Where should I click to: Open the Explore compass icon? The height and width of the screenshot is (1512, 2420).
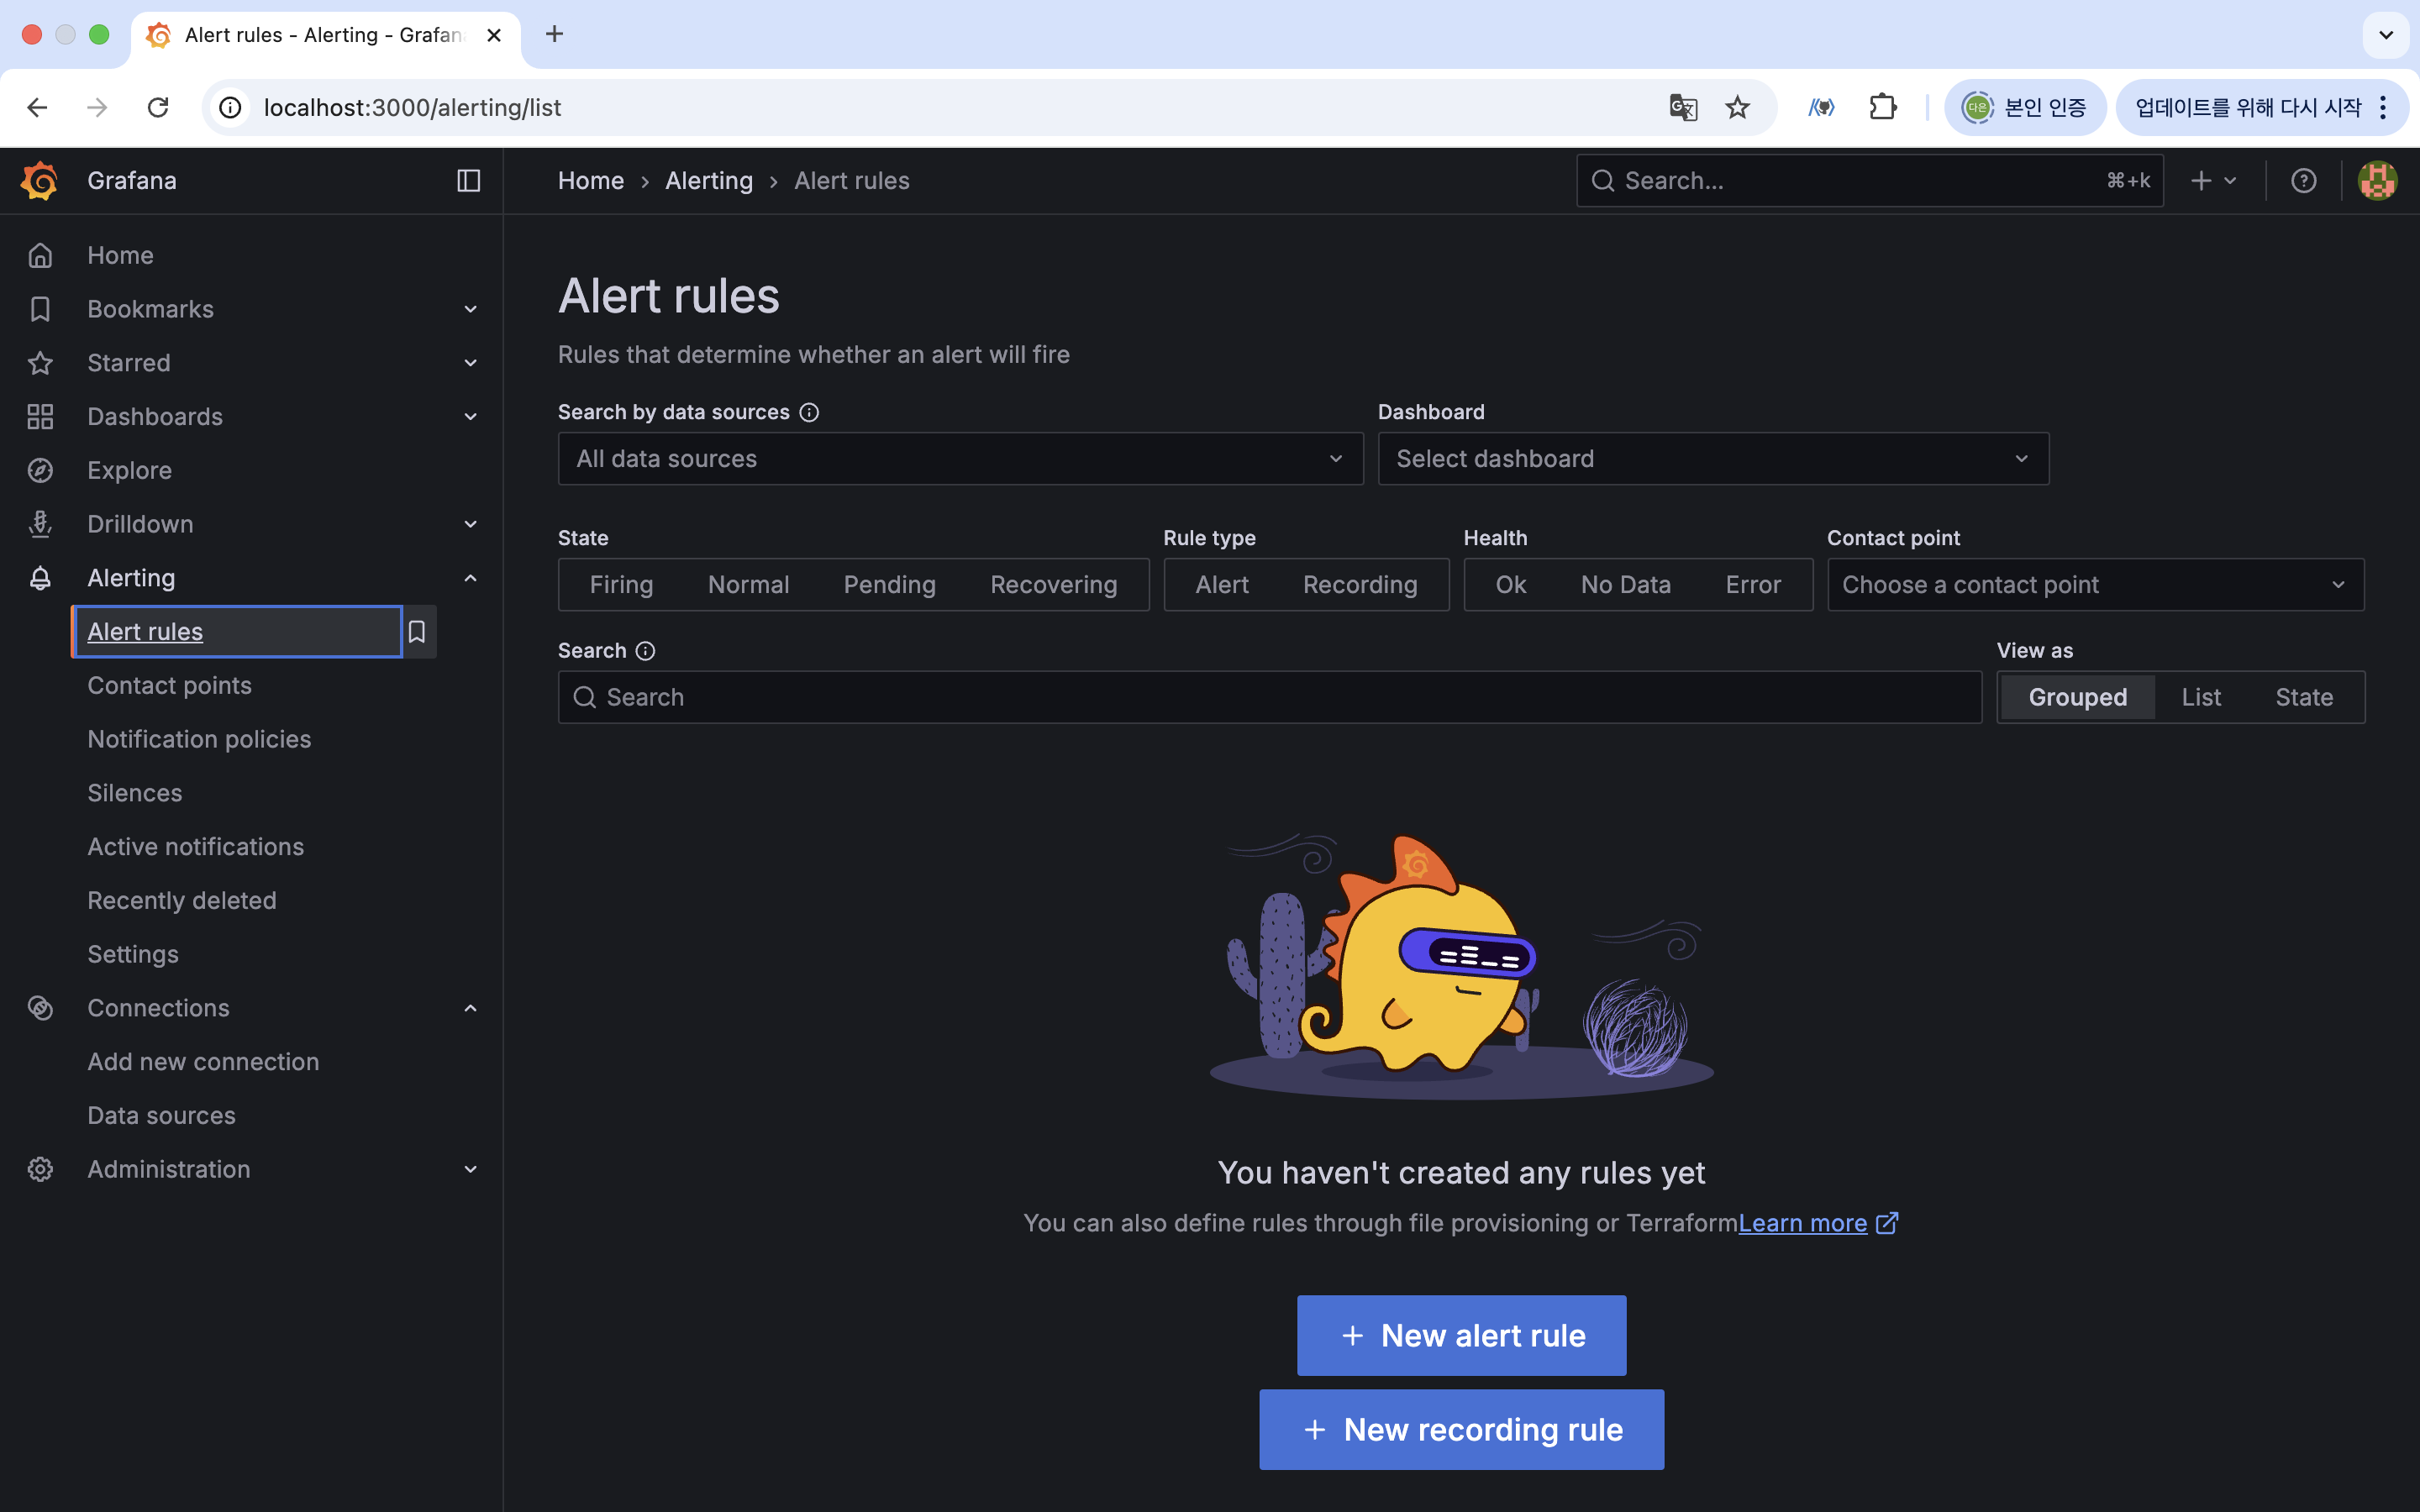tap(40, 470)
